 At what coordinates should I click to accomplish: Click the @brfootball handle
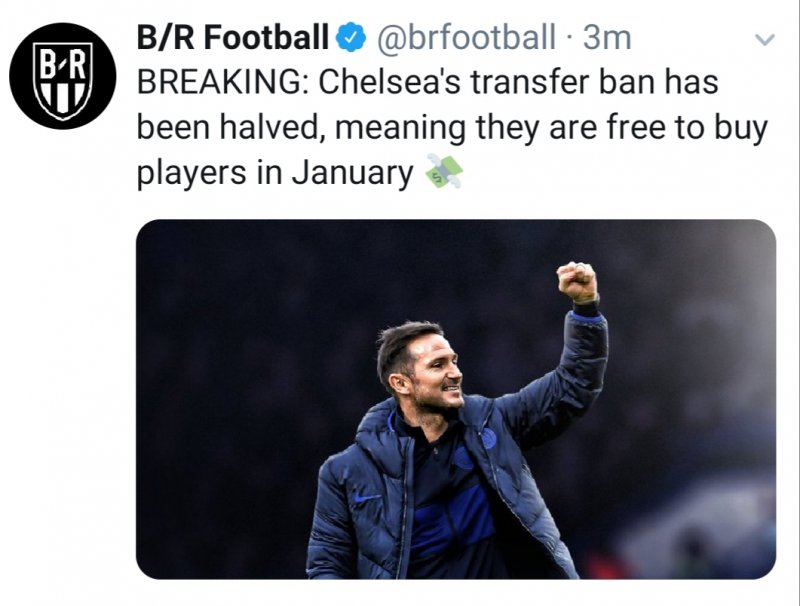(466, 39)
